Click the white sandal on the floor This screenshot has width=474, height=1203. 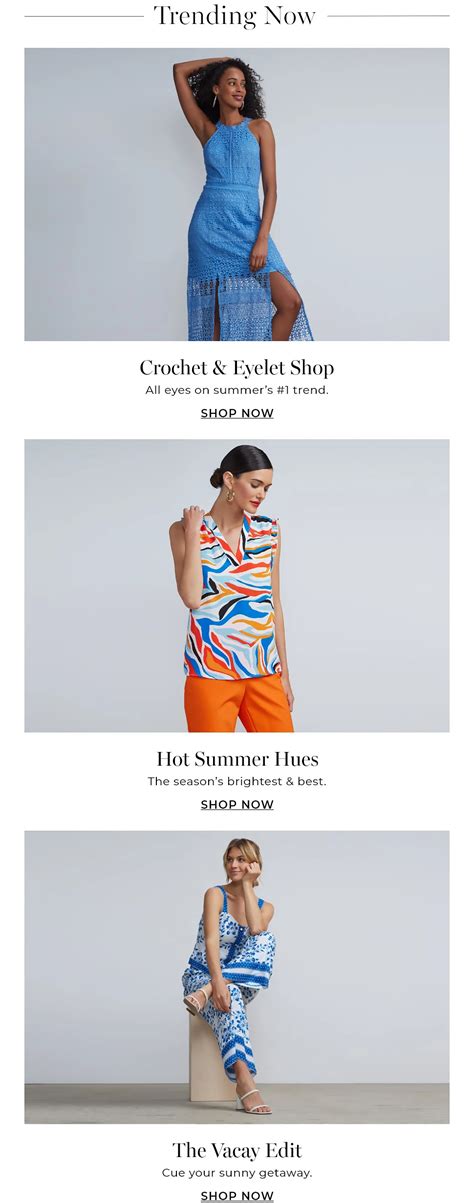coord(254,1102)
